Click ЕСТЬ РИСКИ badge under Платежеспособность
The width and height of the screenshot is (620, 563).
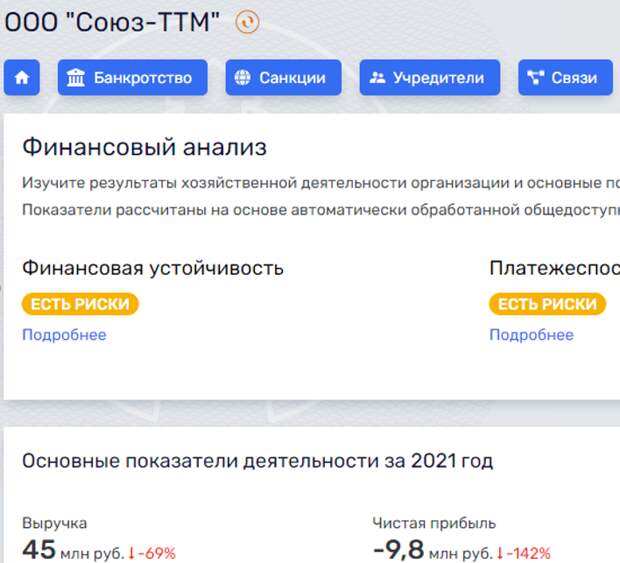548,304
